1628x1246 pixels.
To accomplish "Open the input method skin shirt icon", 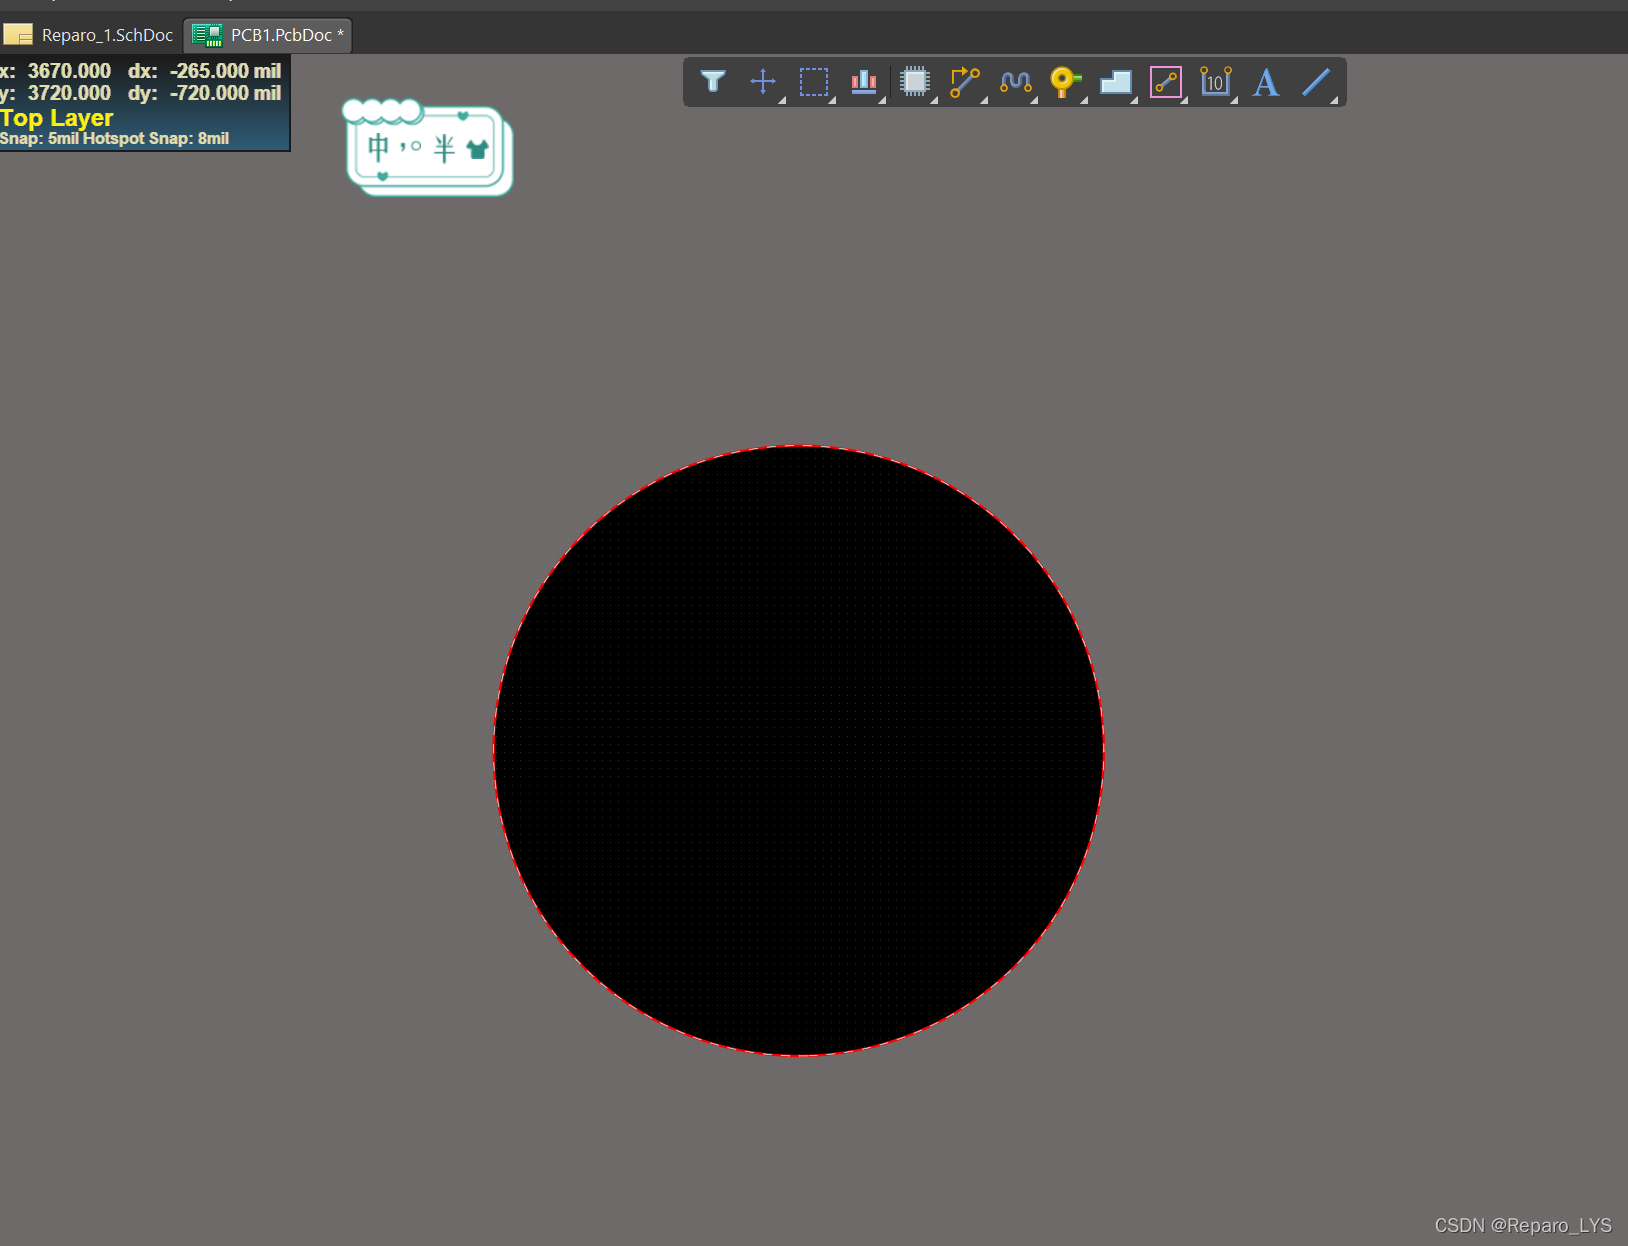I will tap(478, 149).
